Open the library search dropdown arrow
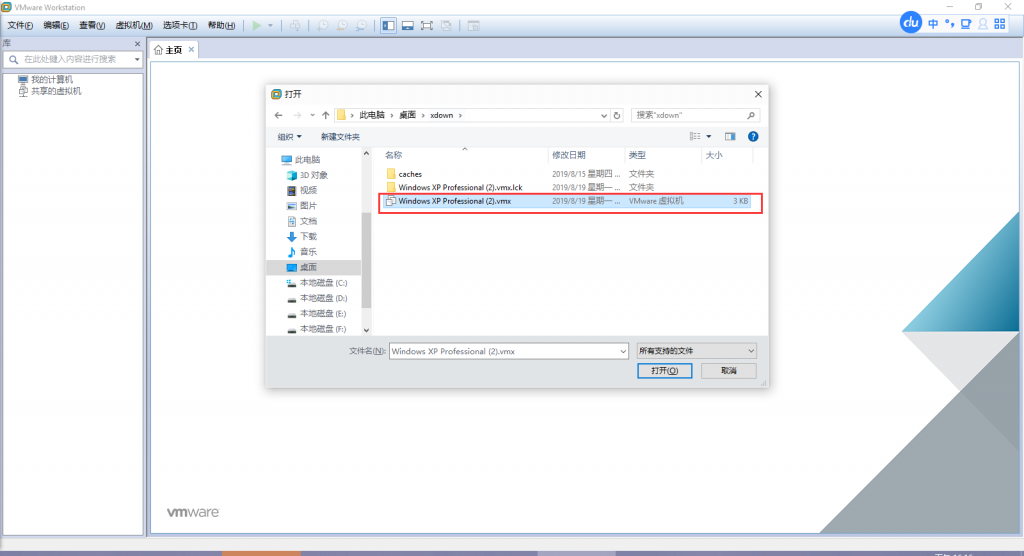1024x556 pixels. [137, 59]
